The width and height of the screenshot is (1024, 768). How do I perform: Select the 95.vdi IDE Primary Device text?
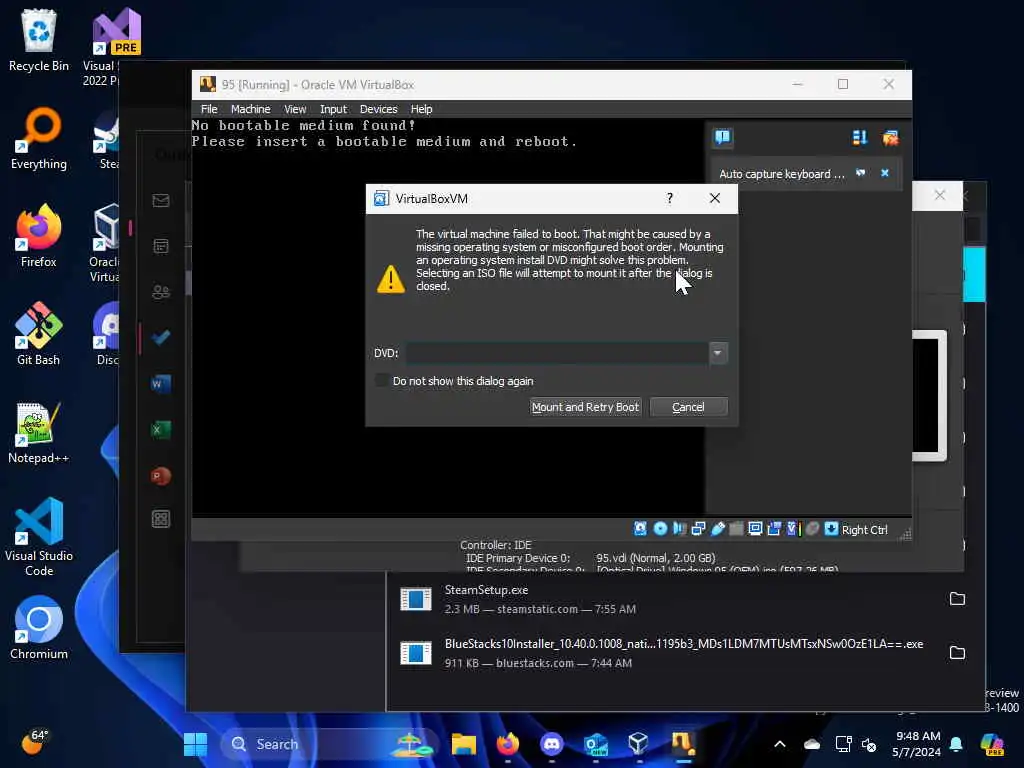656,558
